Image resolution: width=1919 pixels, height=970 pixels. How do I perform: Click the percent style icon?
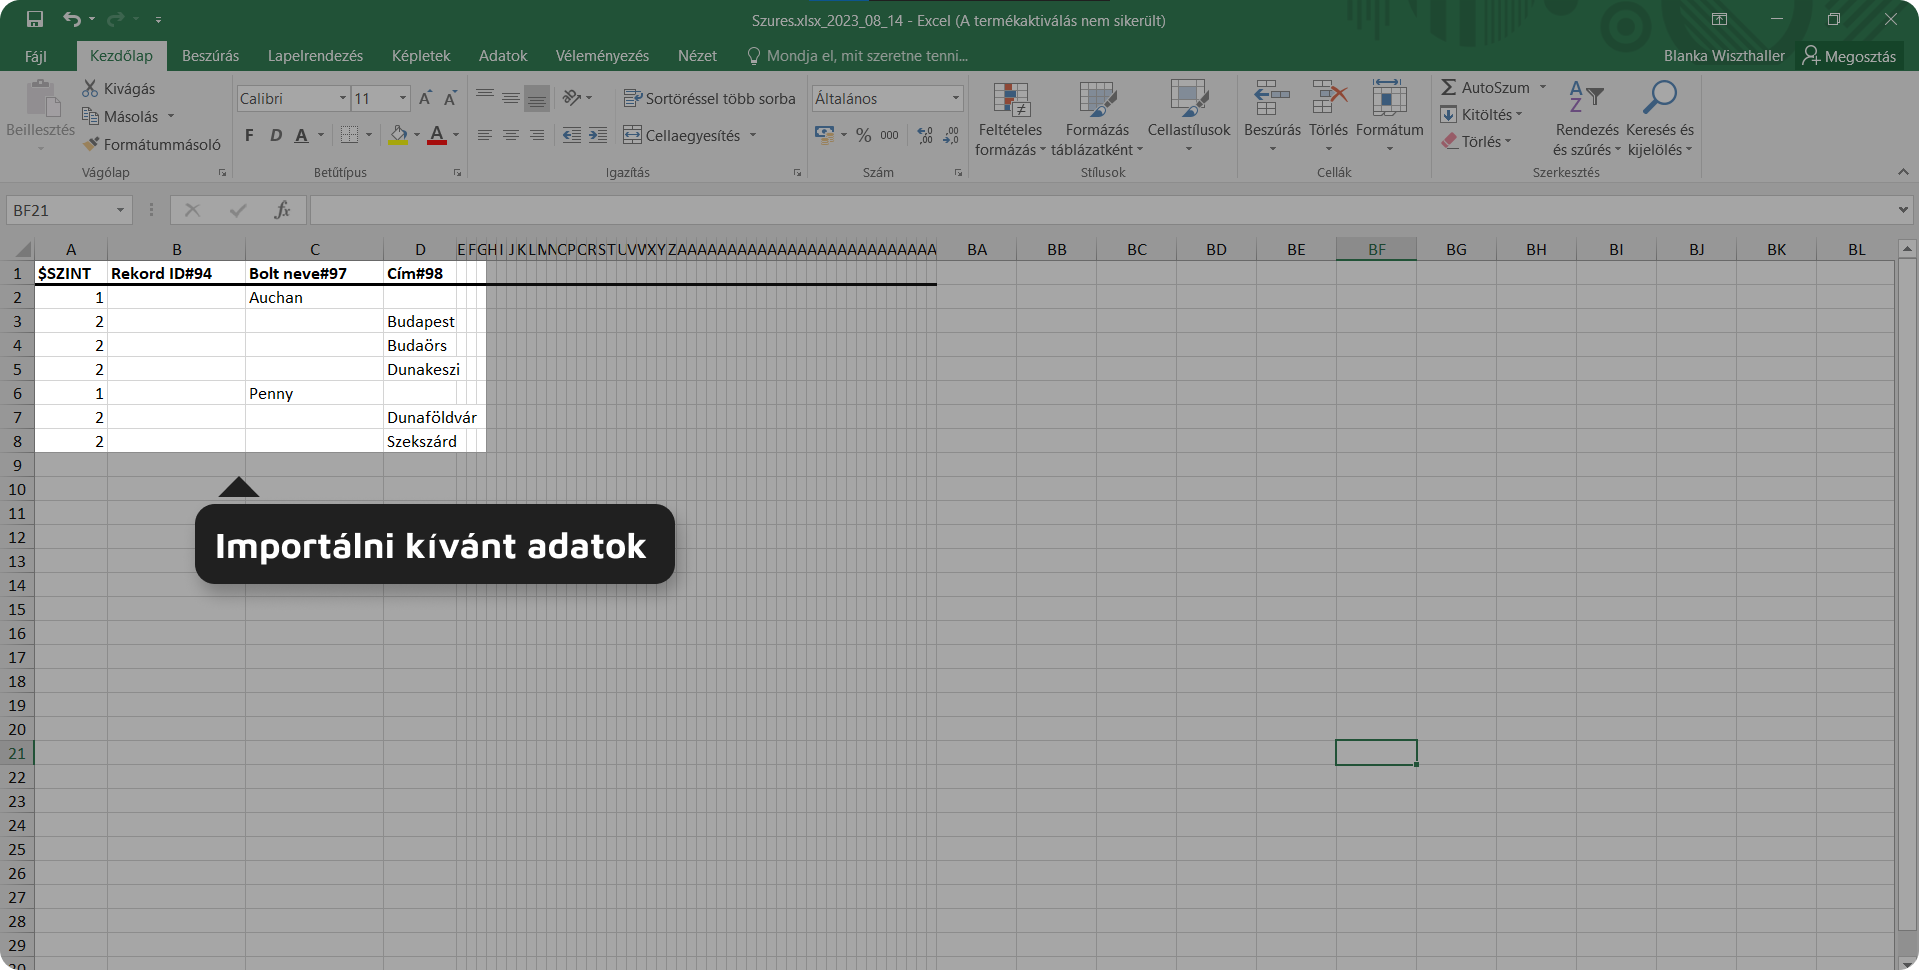tap(863, 135)
